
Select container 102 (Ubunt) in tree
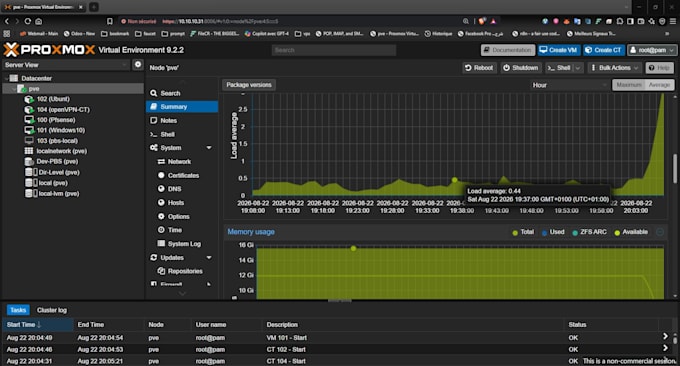[x=52, y=99]
